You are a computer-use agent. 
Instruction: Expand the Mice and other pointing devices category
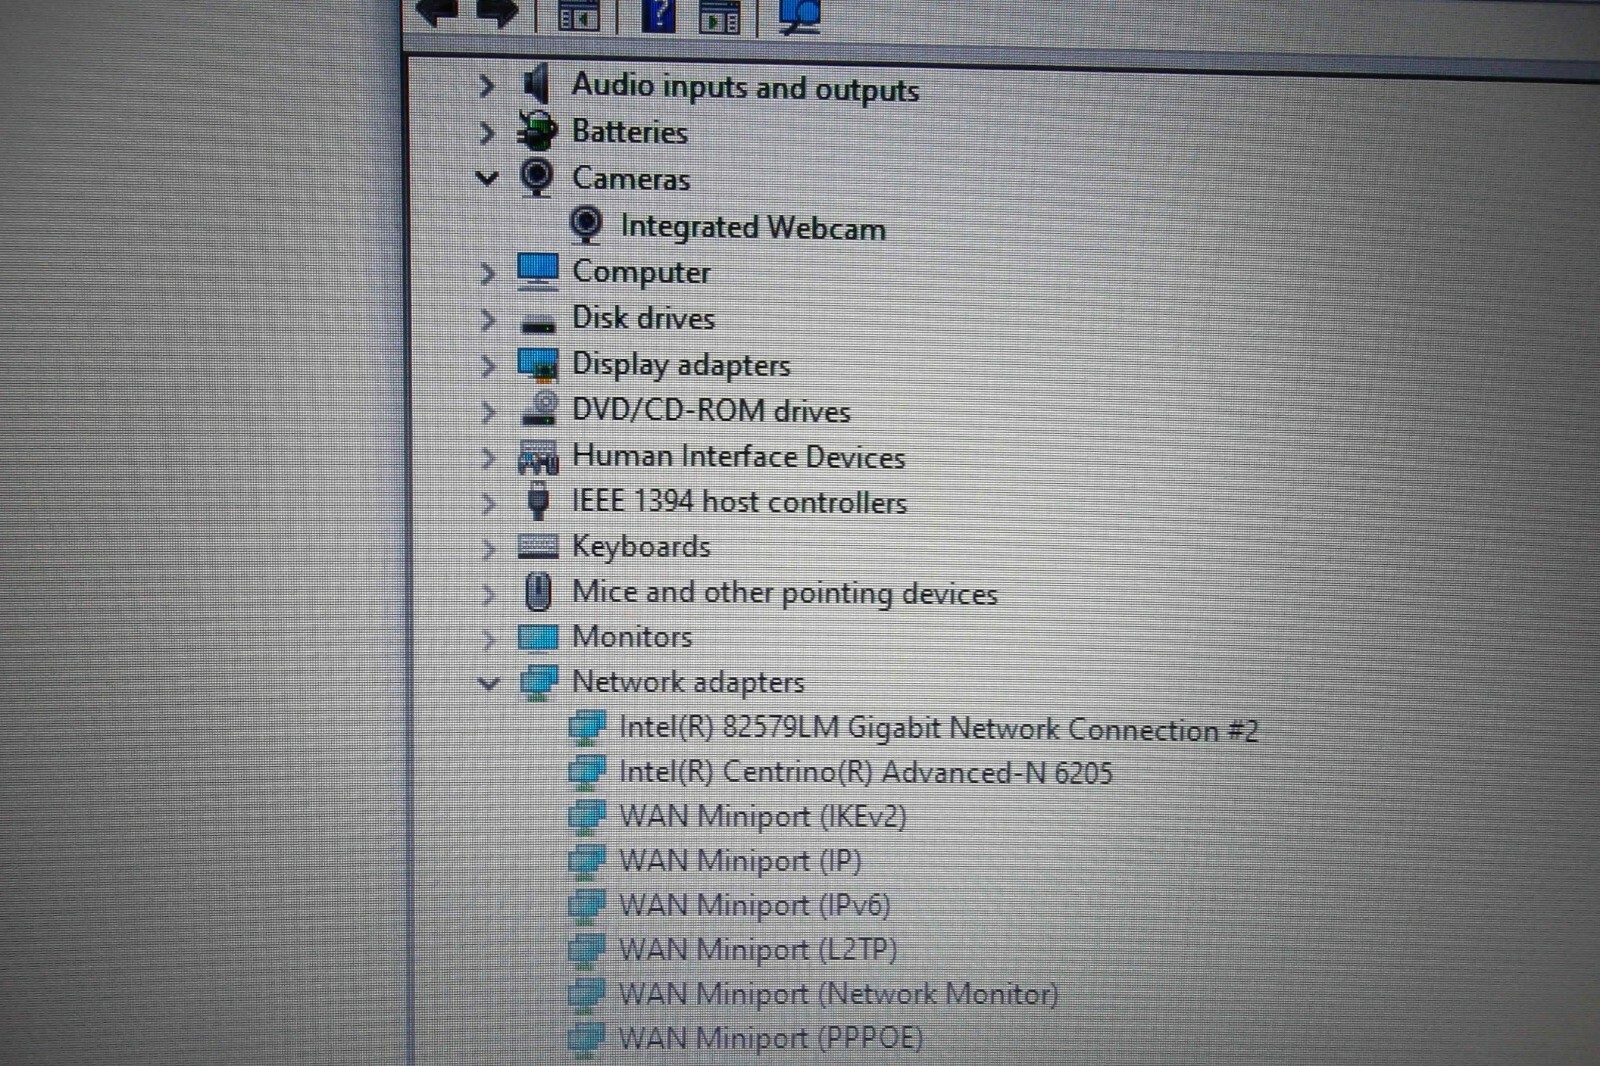coord(487,594)
